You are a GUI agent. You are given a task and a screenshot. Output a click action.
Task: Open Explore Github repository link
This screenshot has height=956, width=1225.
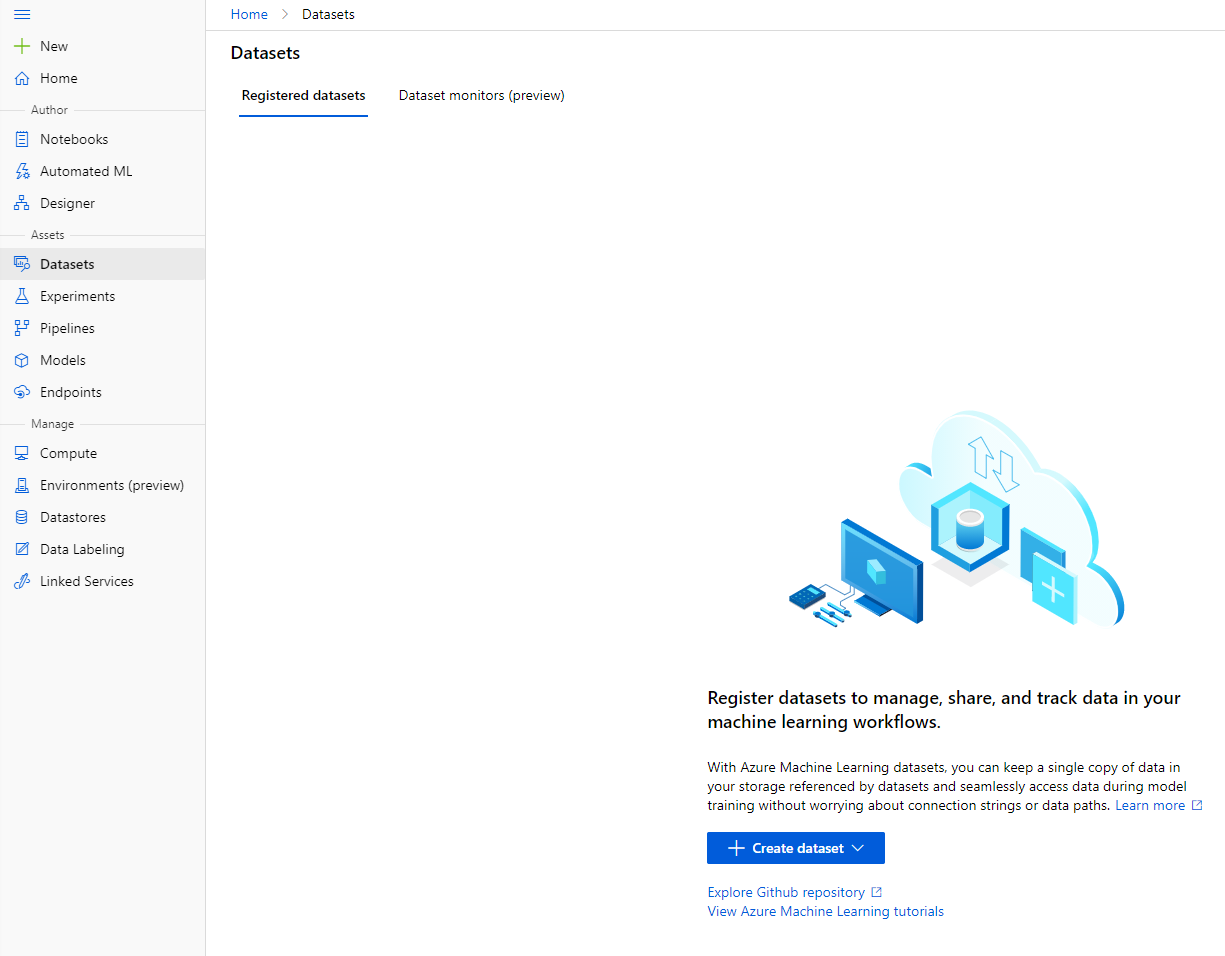click(786, 892)
